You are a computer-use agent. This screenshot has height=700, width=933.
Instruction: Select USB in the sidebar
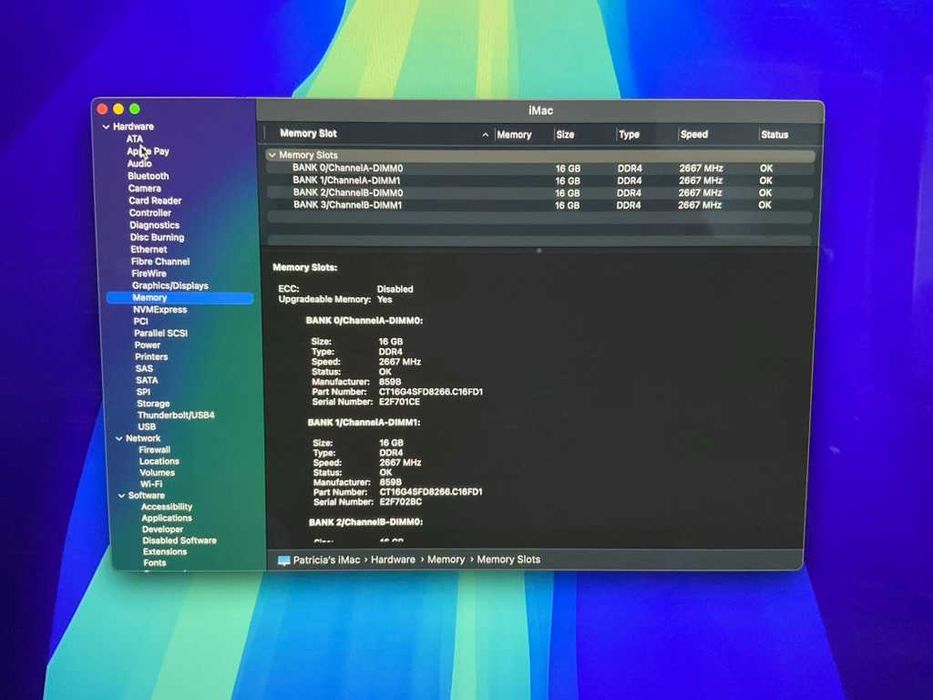click(147, 427)
